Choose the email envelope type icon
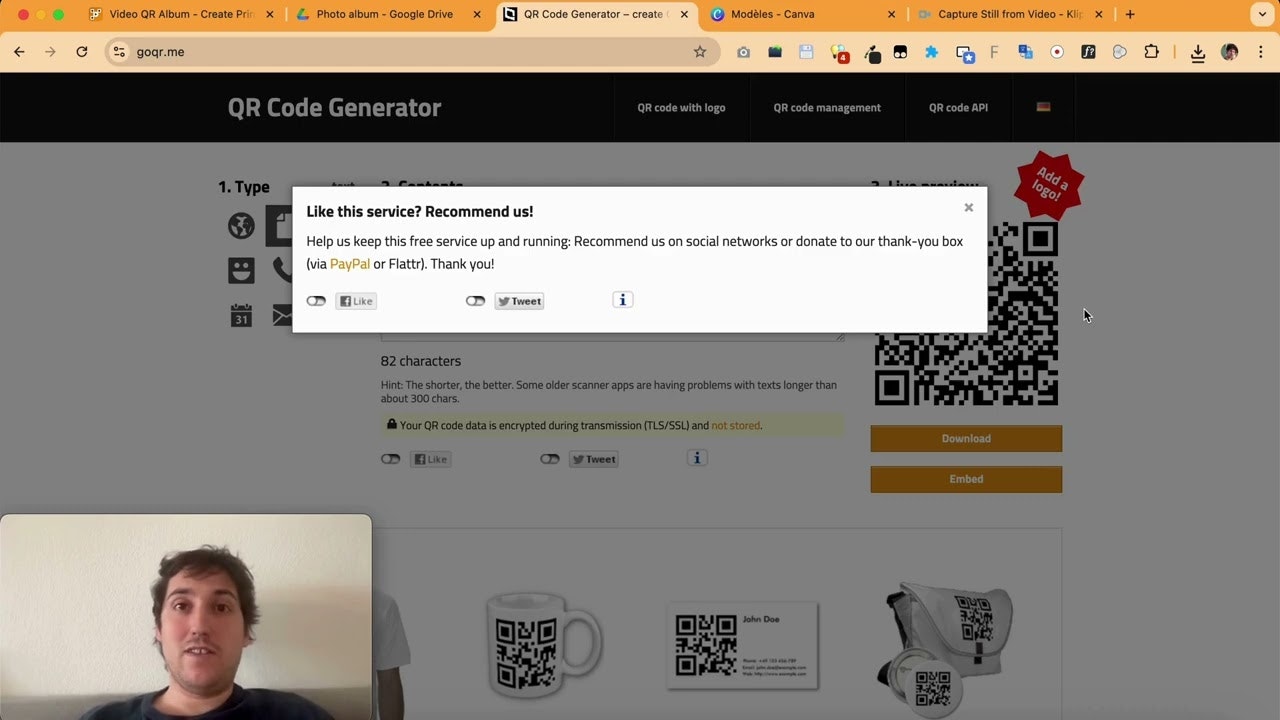The height and width of the screenshot is (720, 1280). pos(284,316)
